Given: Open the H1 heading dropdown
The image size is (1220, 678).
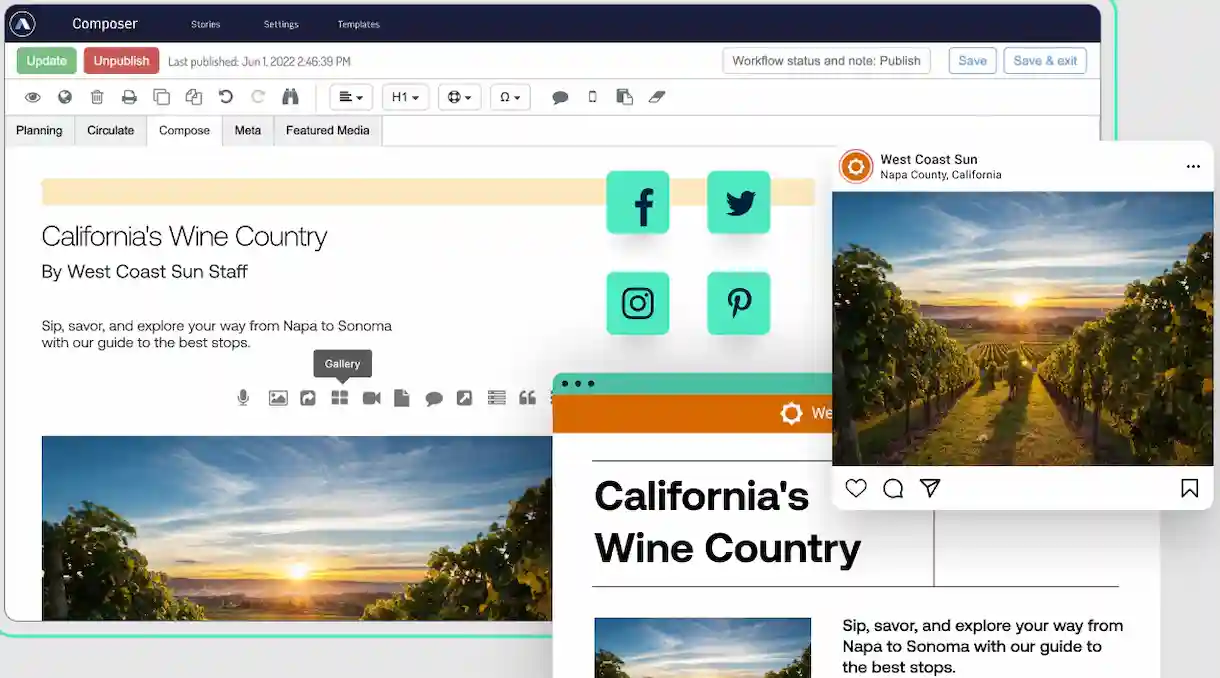Looking at the screenshot, I should (x=405, y=97).
